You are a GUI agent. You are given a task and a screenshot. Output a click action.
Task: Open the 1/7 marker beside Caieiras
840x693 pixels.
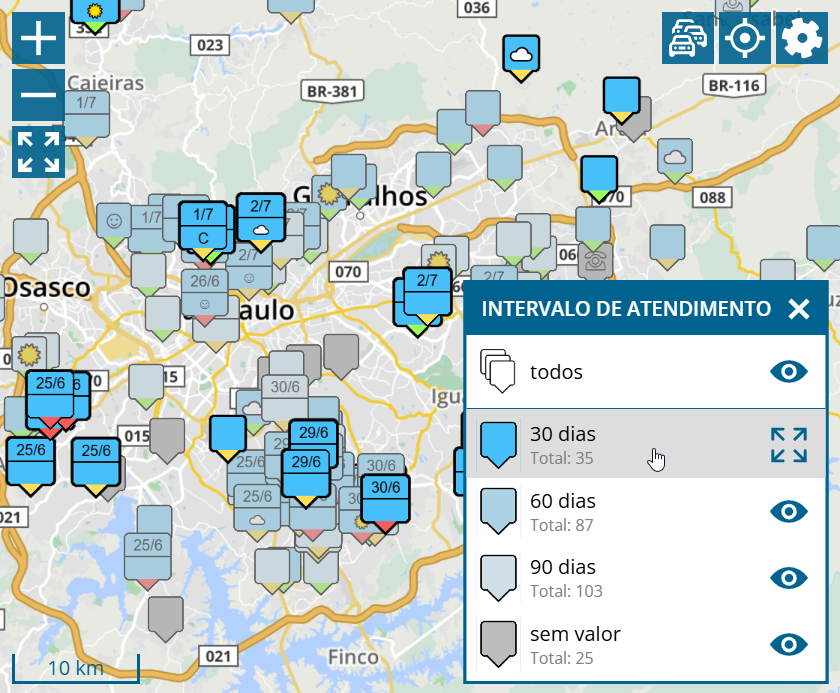(87, 118)
